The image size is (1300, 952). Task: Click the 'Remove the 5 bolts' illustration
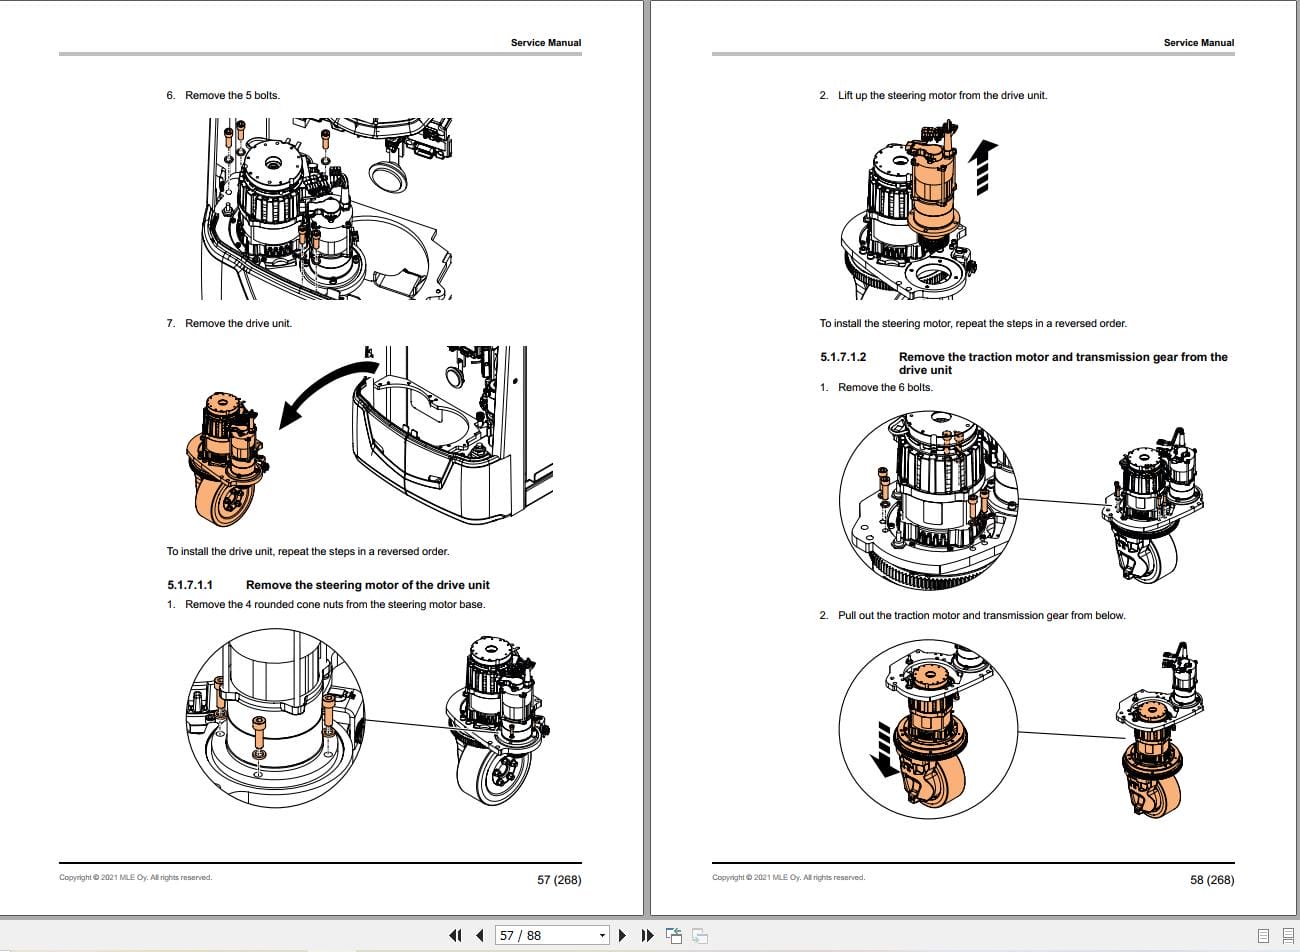click(x=328, y=208)
